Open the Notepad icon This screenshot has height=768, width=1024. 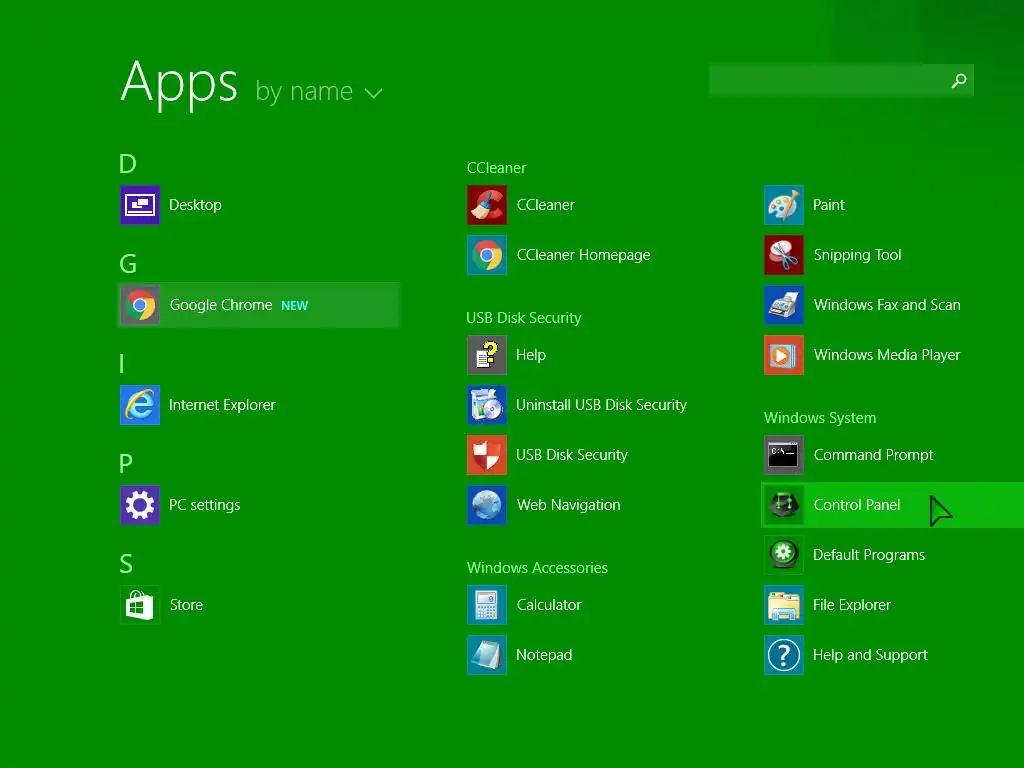pos(487,654)
